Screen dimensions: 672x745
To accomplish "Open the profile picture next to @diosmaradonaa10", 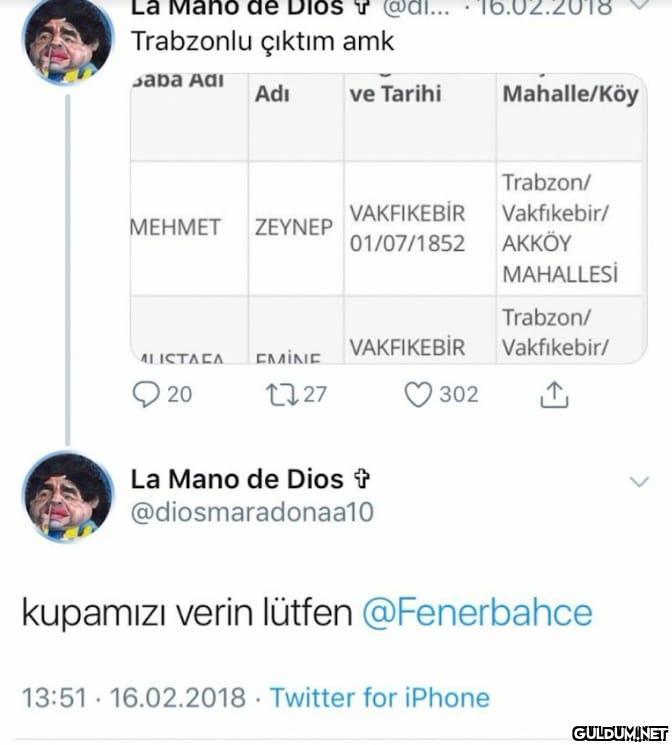I will point(67,496).
